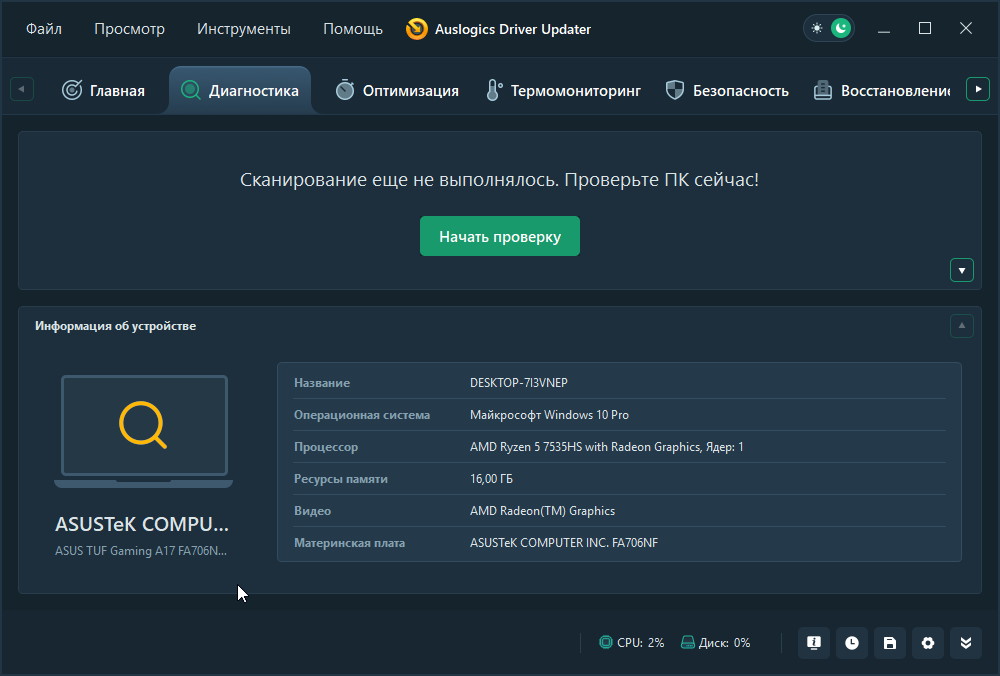The image size is (1000, 676).
Task: Open the info icon in the bottom toolbar
Action: [x=814, y=643]
